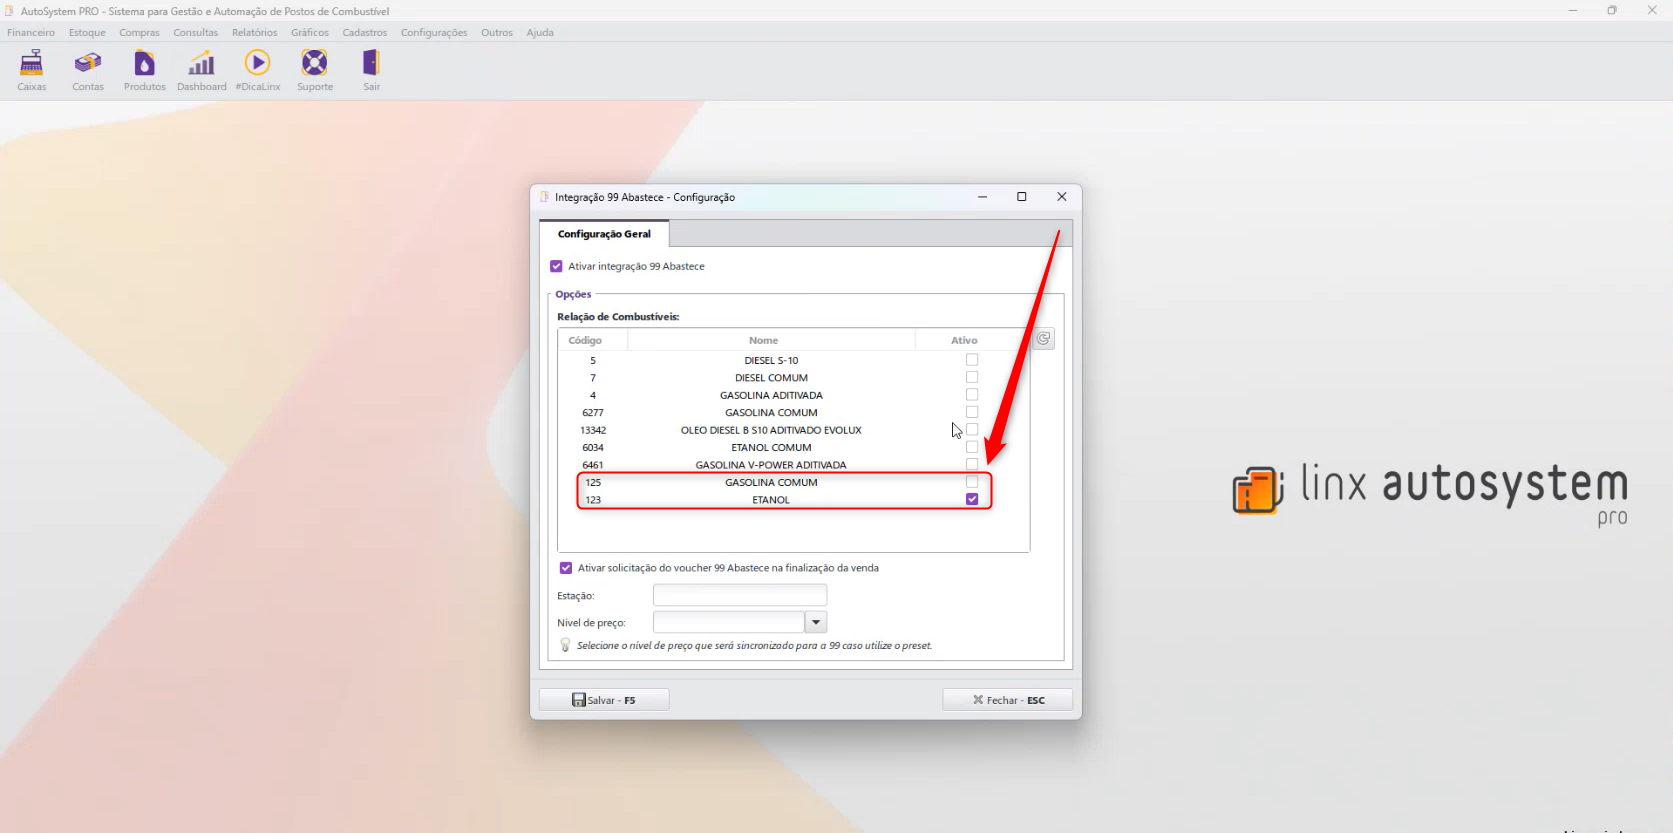
Task: Open the Configurações menu
Action: [434, 33]
